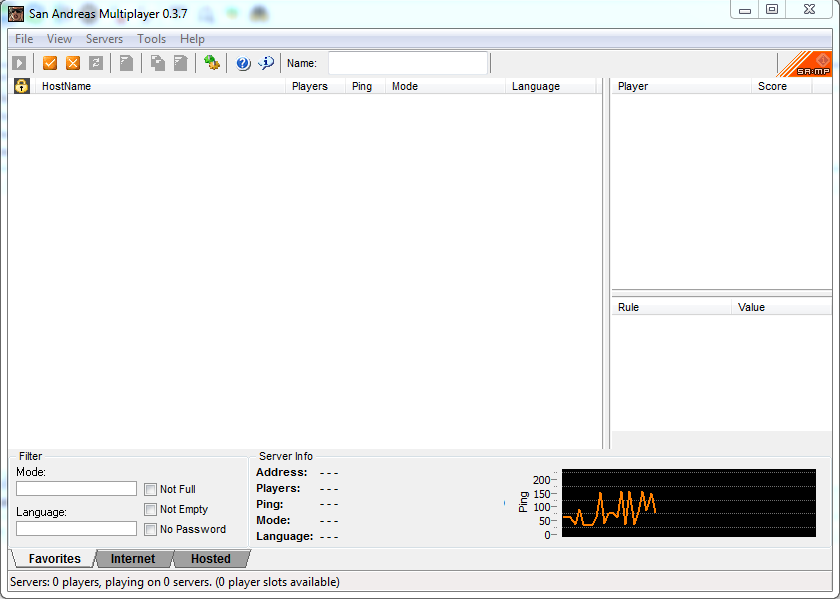Click into the Language filter text field
Screen dimensions: 840x599
point(76,528)
